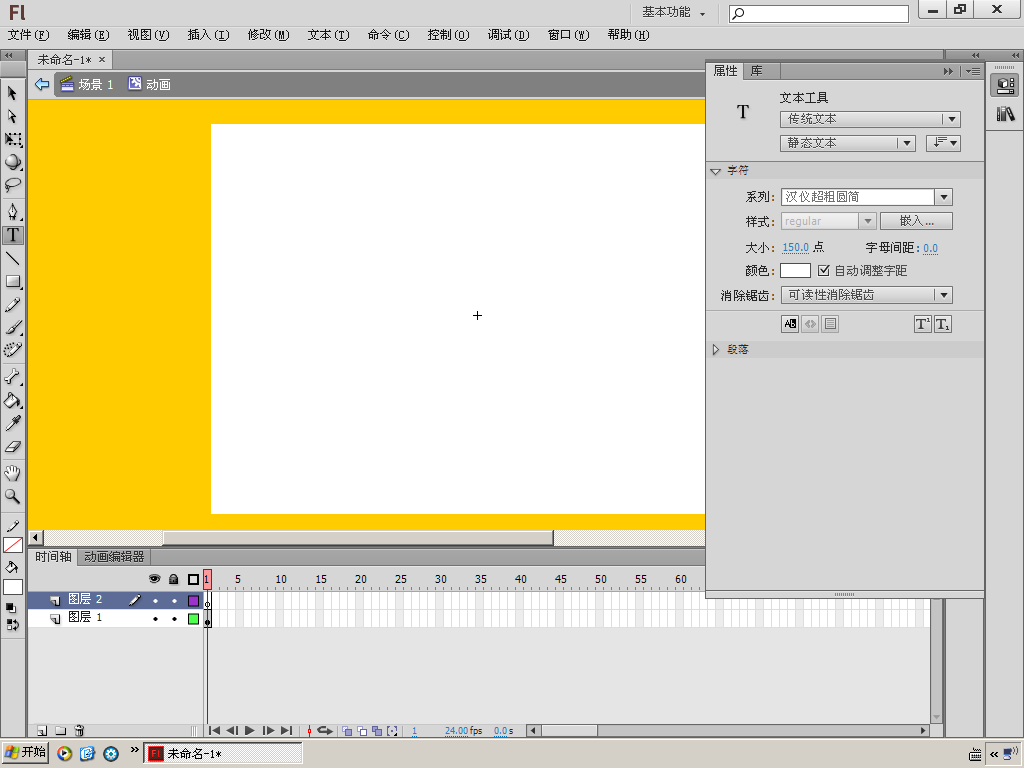This screenshot has width=1024, height=768.
Task: Toggle subscript text formatting
Action: click(x=942, y=324)
